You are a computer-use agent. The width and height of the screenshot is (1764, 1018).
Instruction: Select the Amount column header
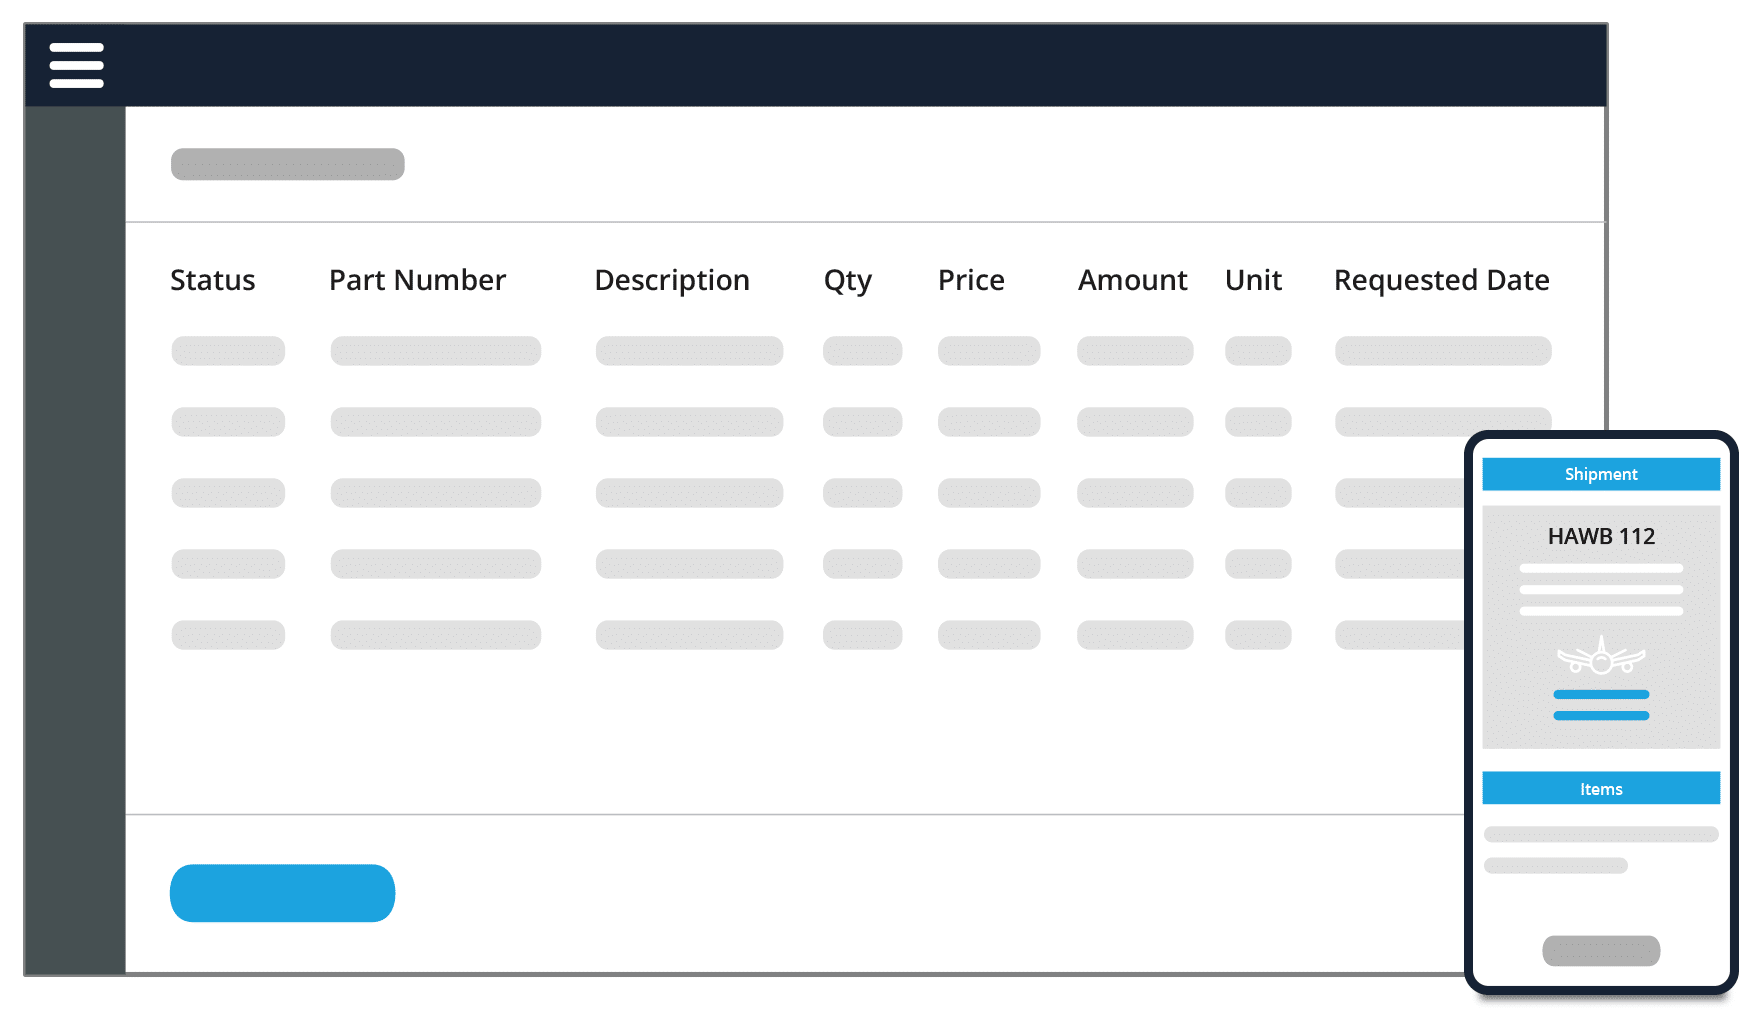[1132, 280]
